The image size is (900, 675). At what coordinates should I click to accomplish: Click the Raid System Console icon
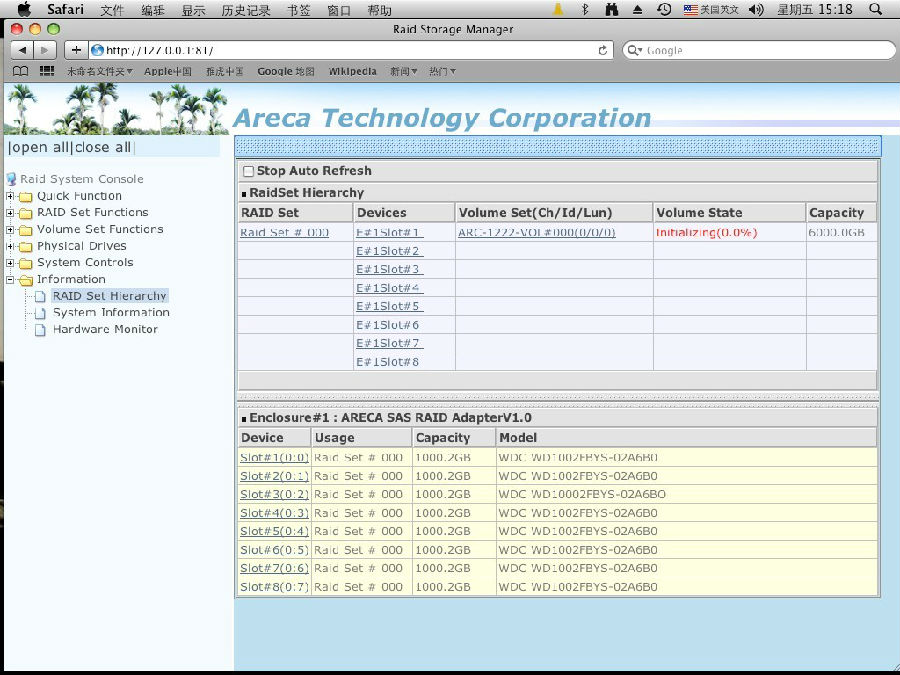coord(11,179)
